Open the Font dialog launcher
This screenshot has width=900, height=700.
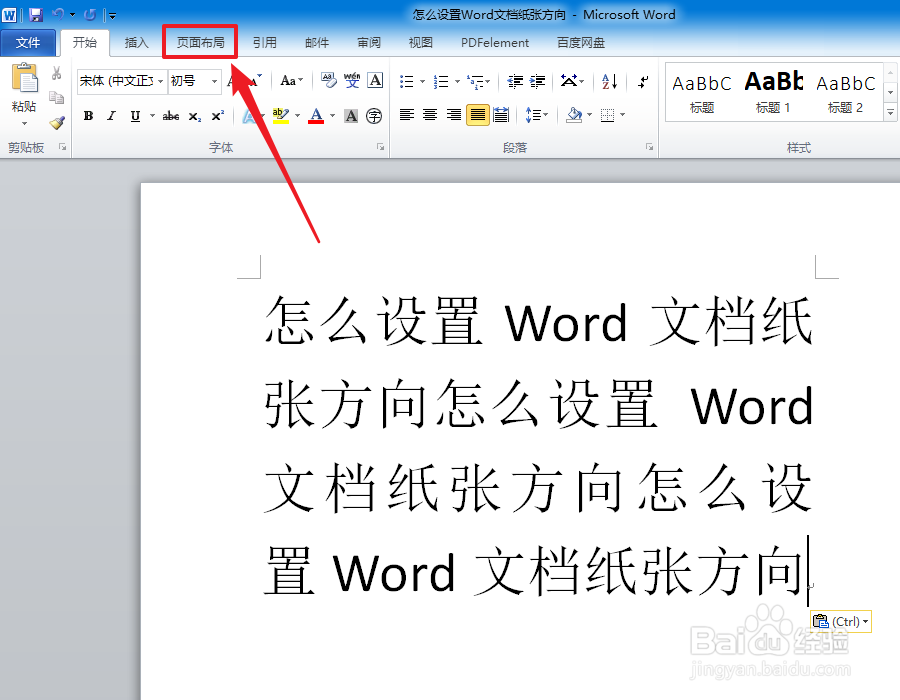380,147
